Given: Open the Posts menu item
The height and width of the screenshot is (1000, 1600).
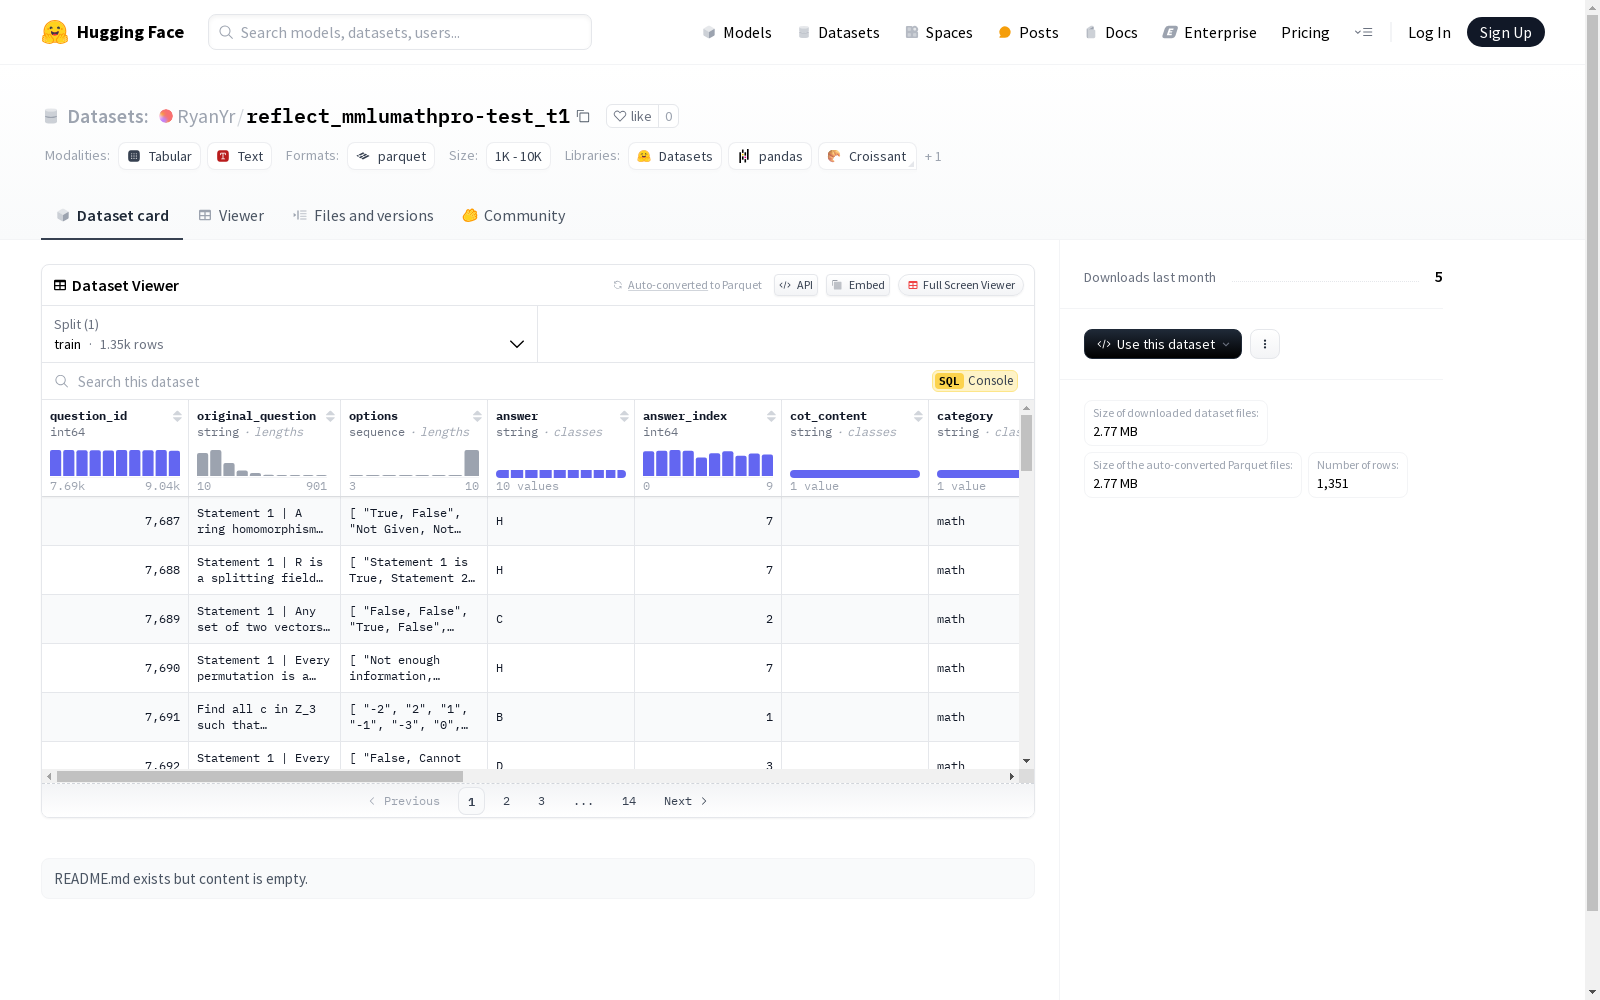Looking at the screenshot, I should [1028, 32].
